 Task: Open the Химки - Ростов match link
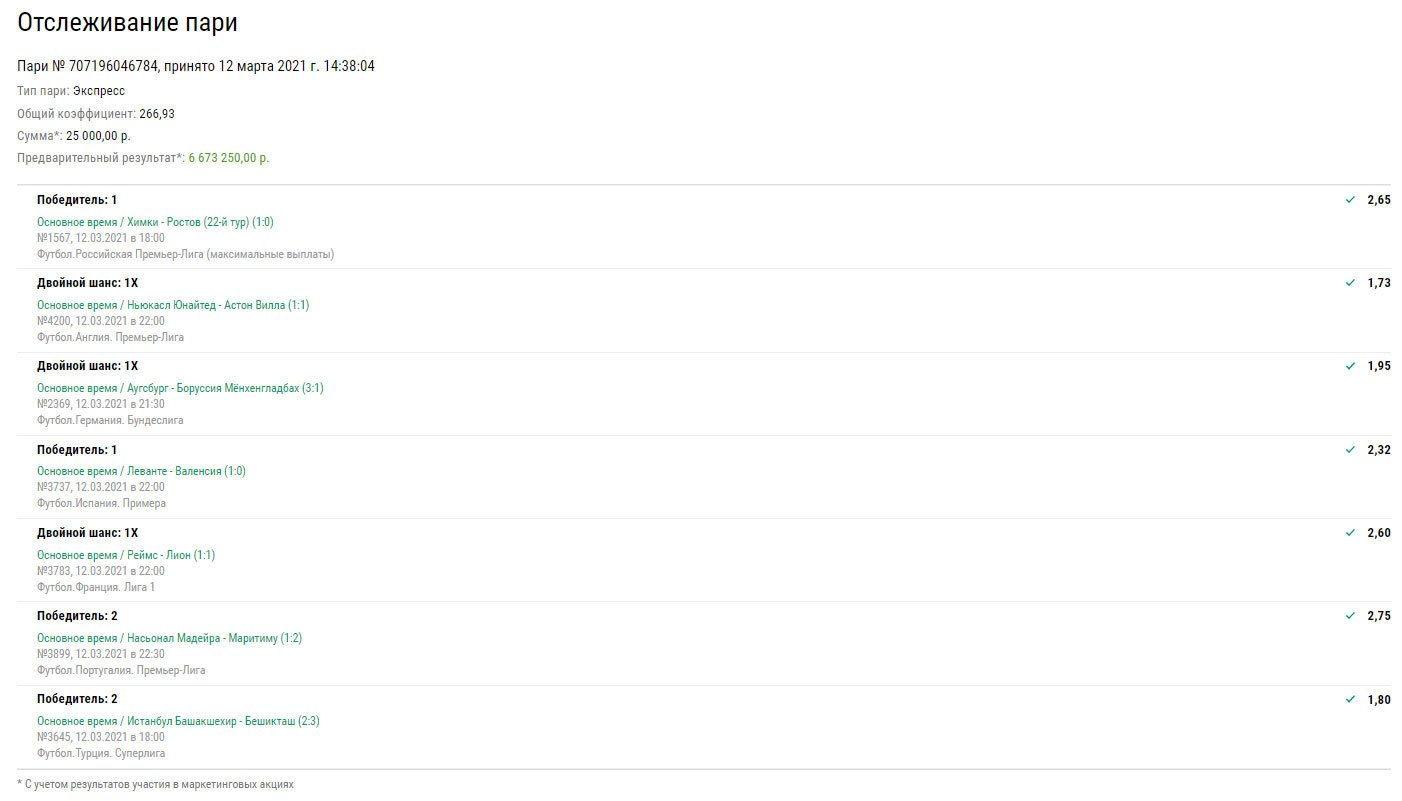[155, 222]
